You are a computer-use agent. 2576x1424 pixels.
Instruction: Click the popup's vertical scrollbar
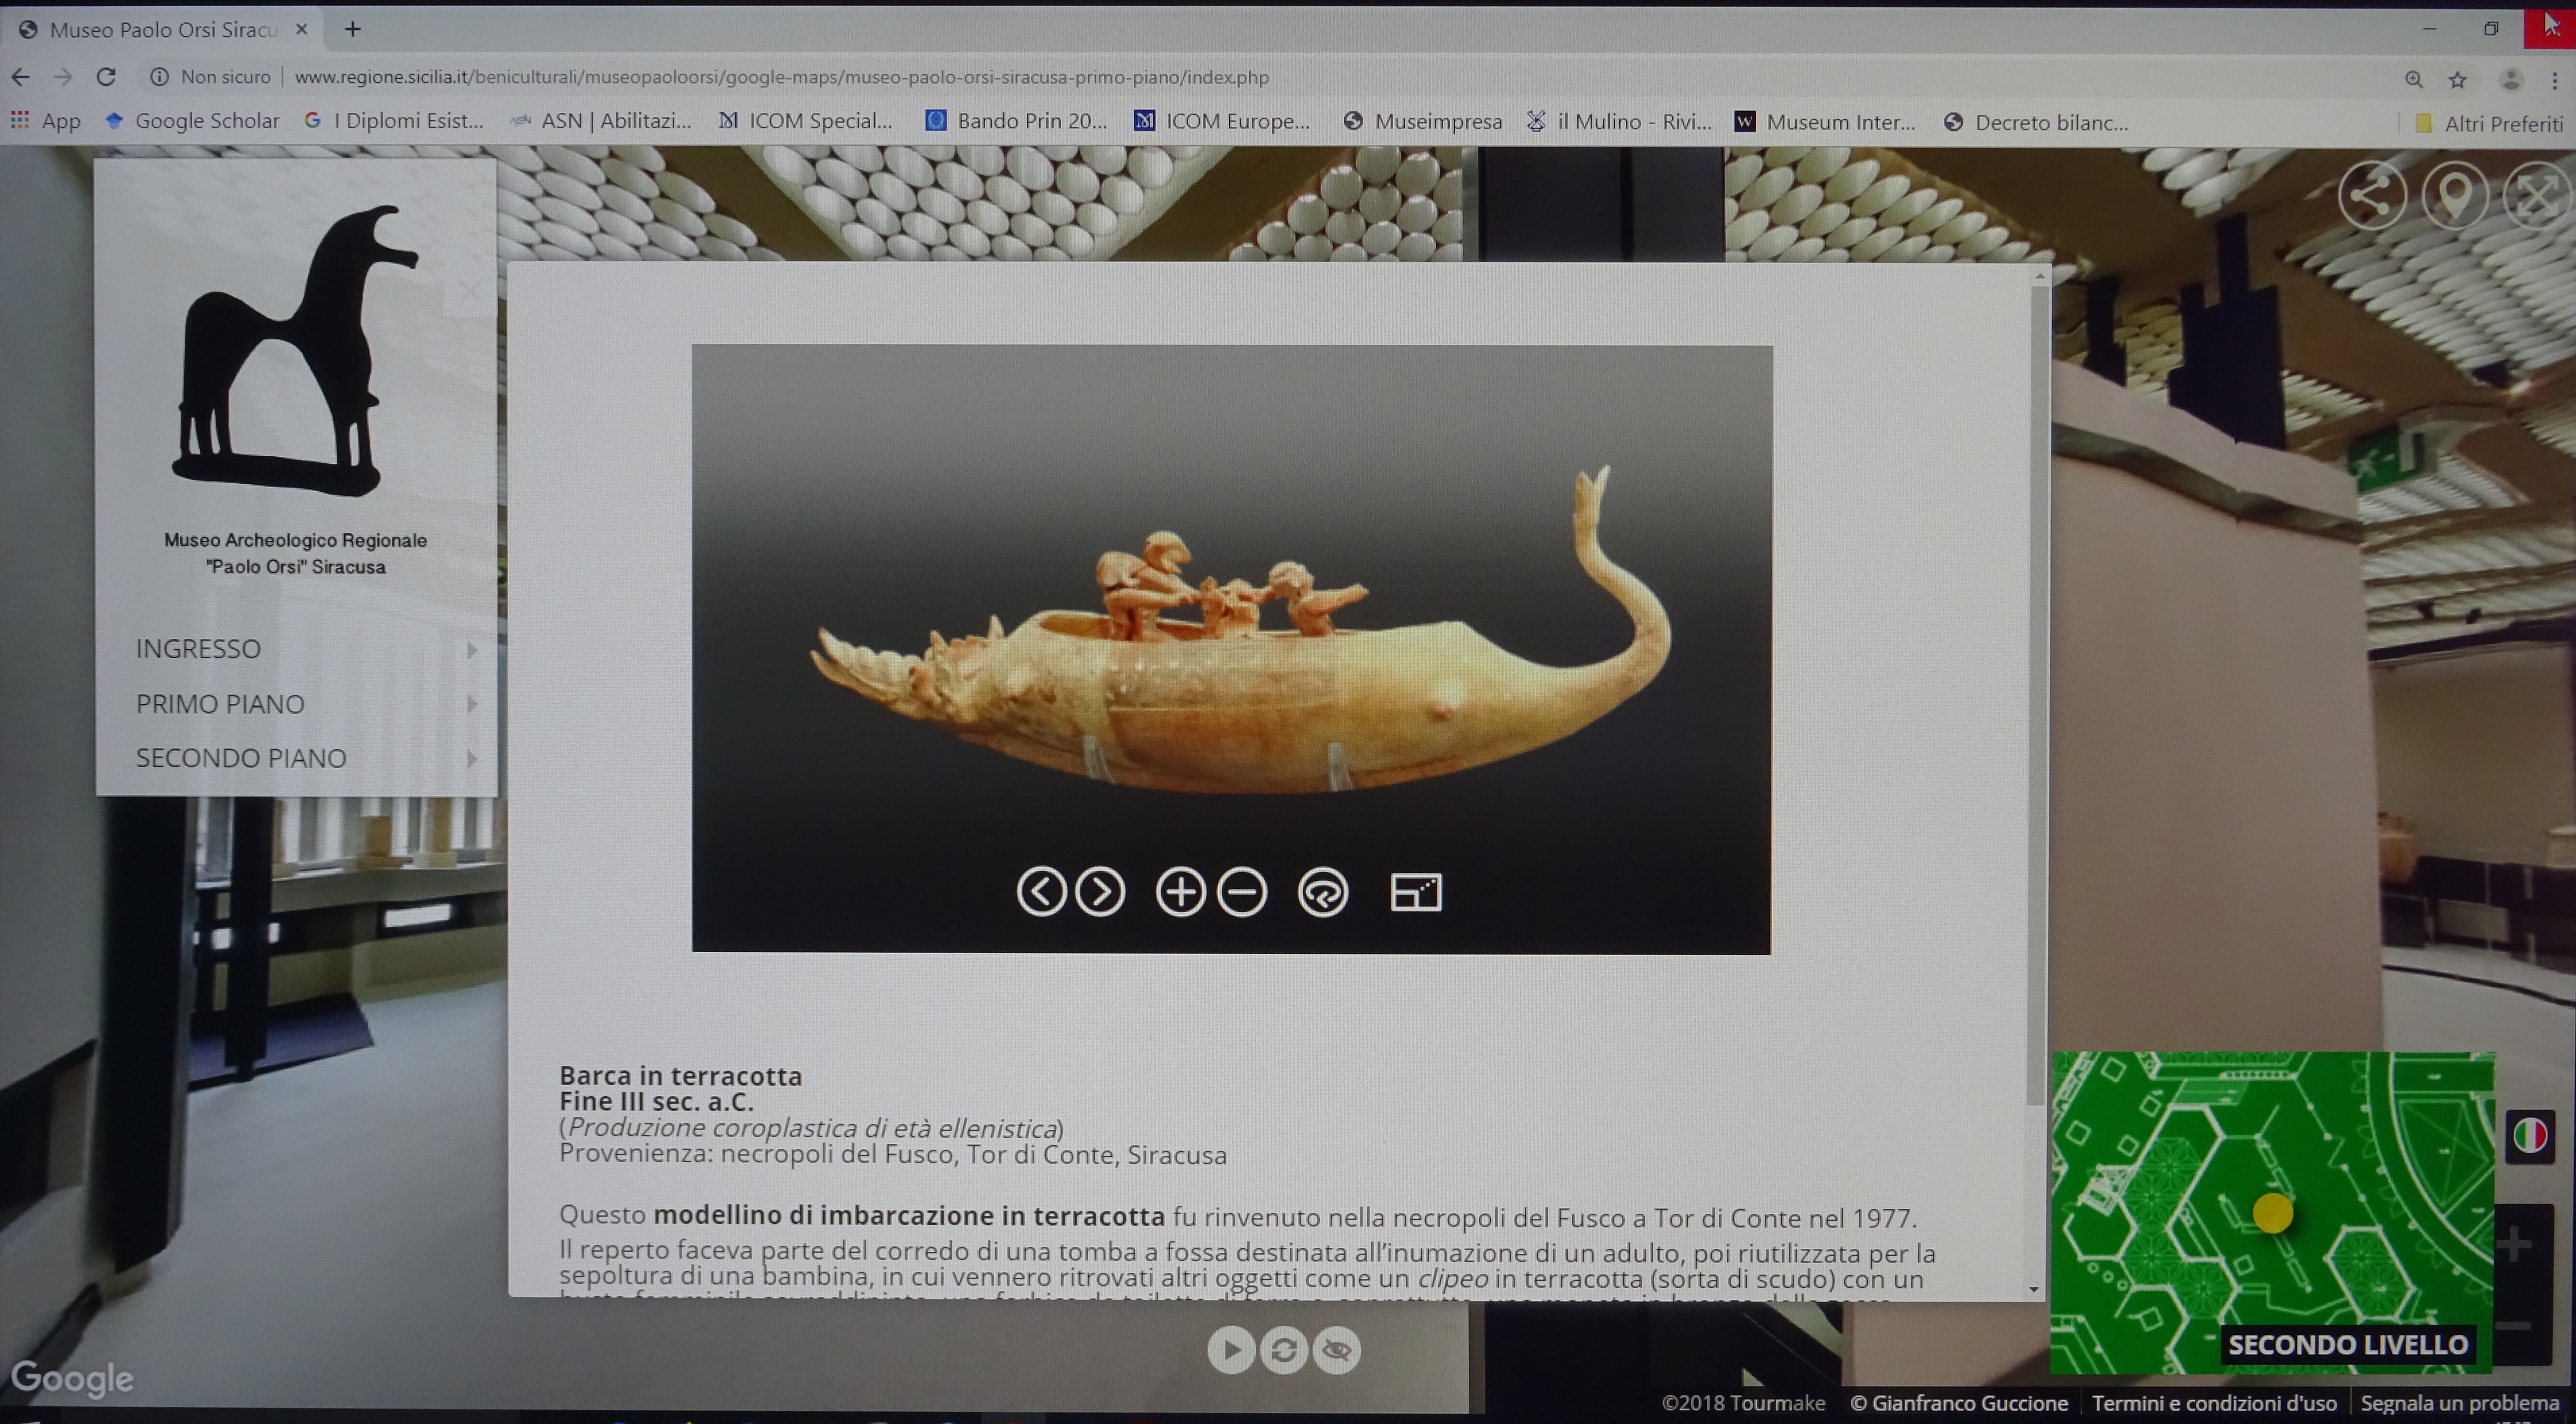point(2036,700)
